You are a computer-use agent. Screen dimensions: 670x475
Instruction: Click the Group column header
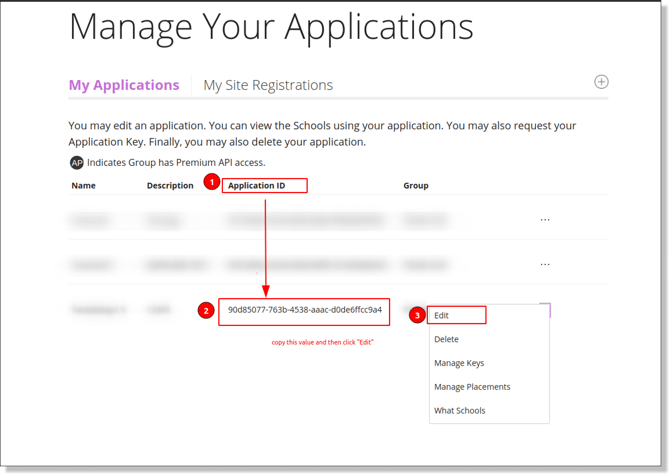coord(416,185)
